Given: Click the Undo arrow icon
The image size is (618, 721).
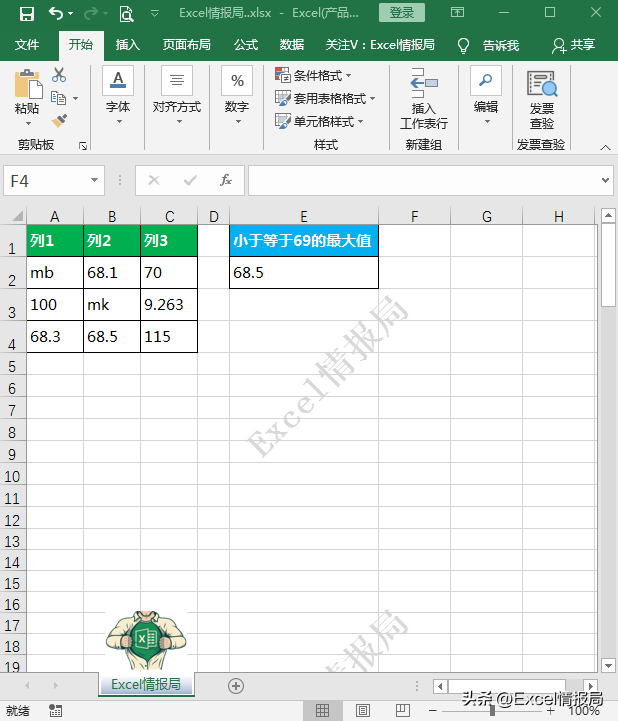Looking at the screenshot, I should click(x=56, y=13).
